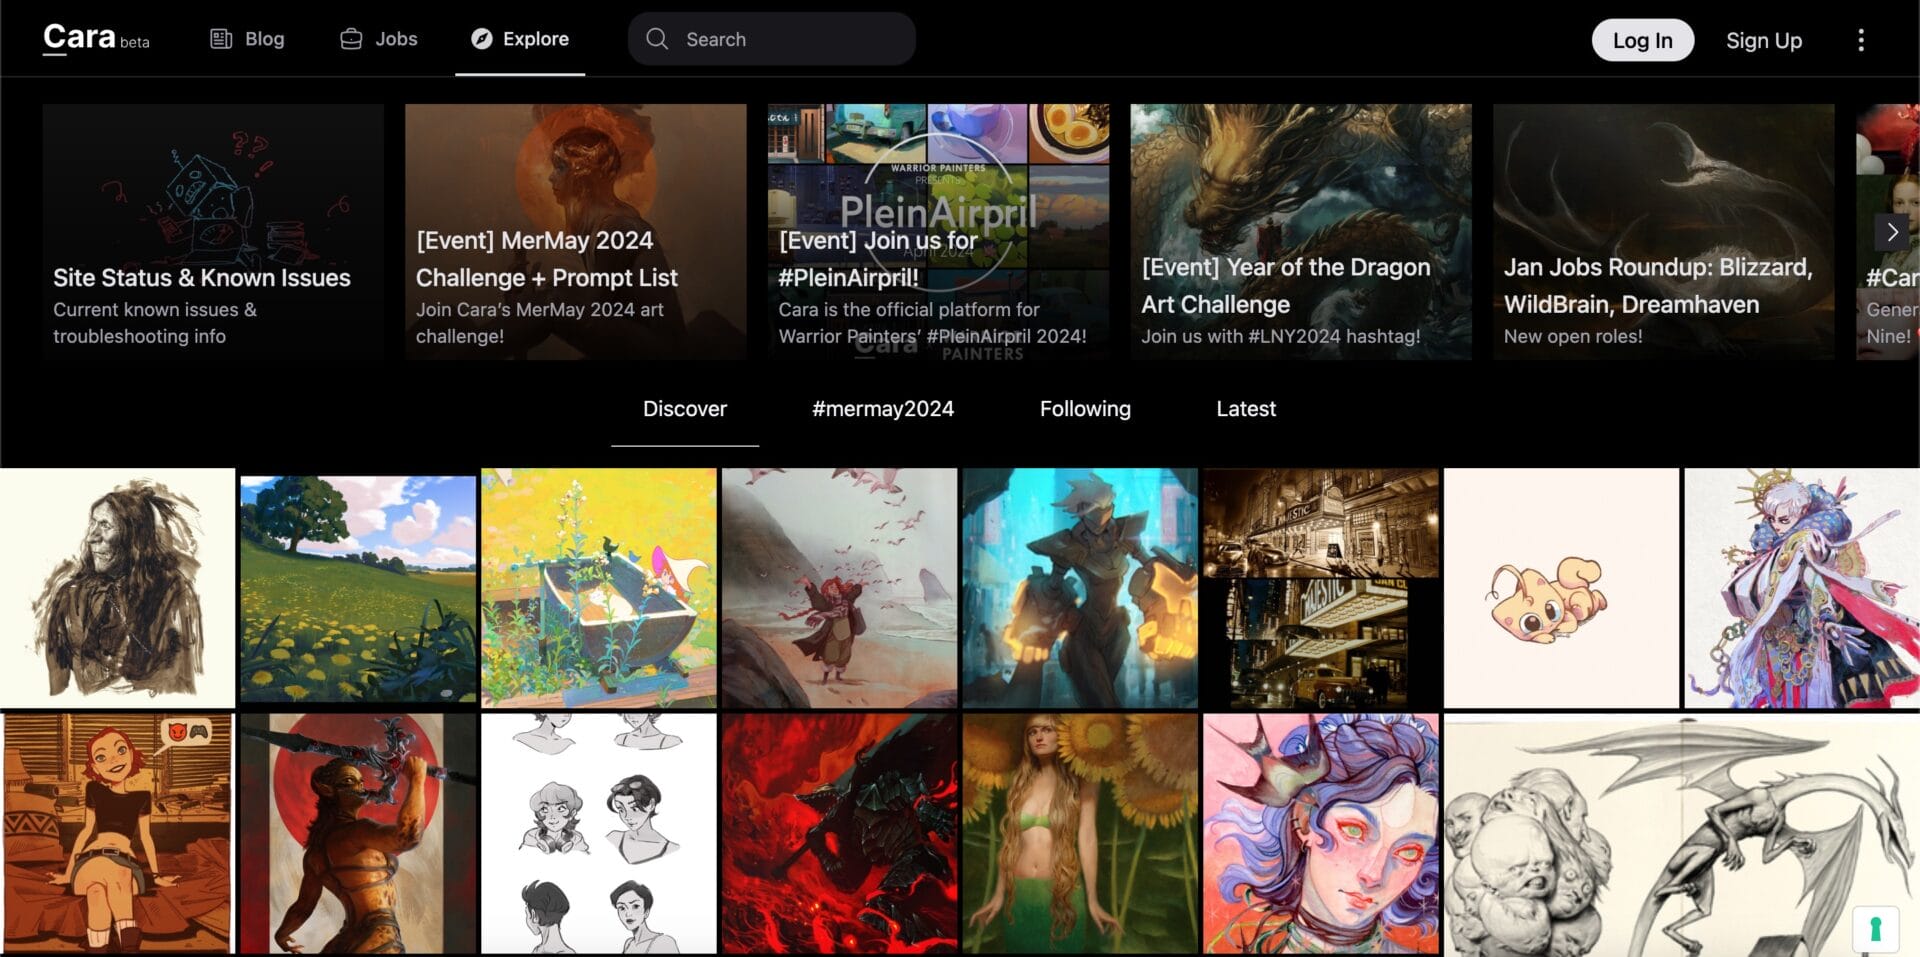Open the Year of the Dragon Art Challenge card
The width and height of the screenshot is (1920, 957).
point(1301,232)
